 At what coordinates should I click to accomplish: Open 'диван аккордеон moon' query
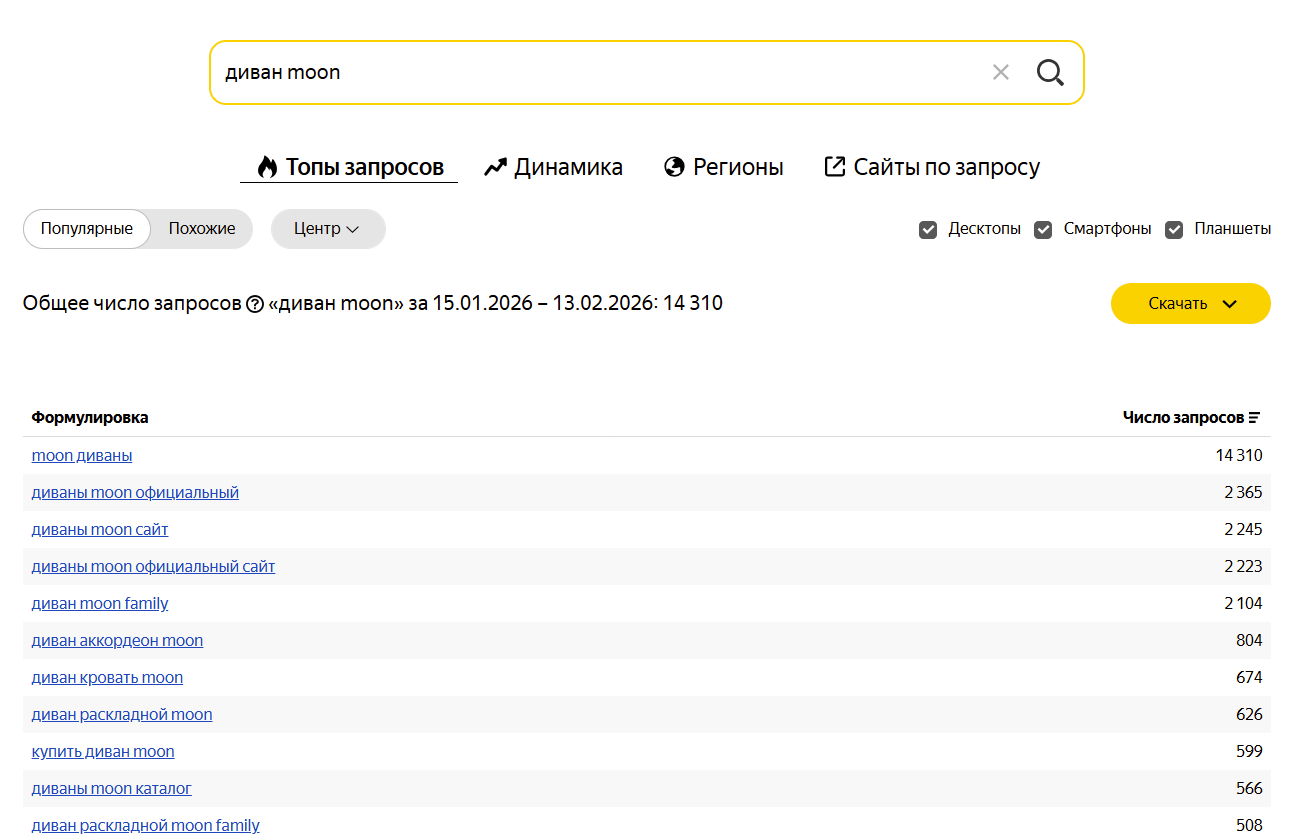pos(117,641)
